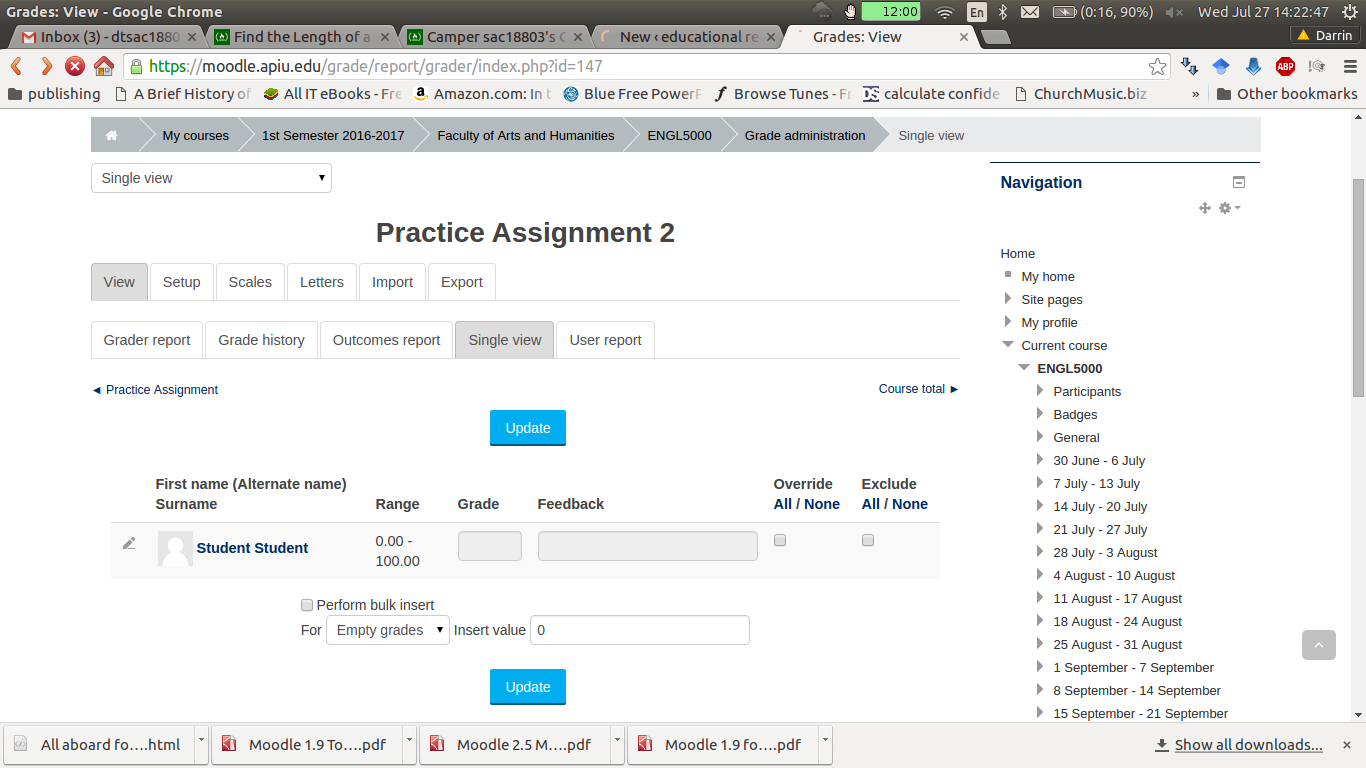Open the Single view dropdown
Image resolution: width=1366 pixels, height=768 pixels.
point(210,177)
